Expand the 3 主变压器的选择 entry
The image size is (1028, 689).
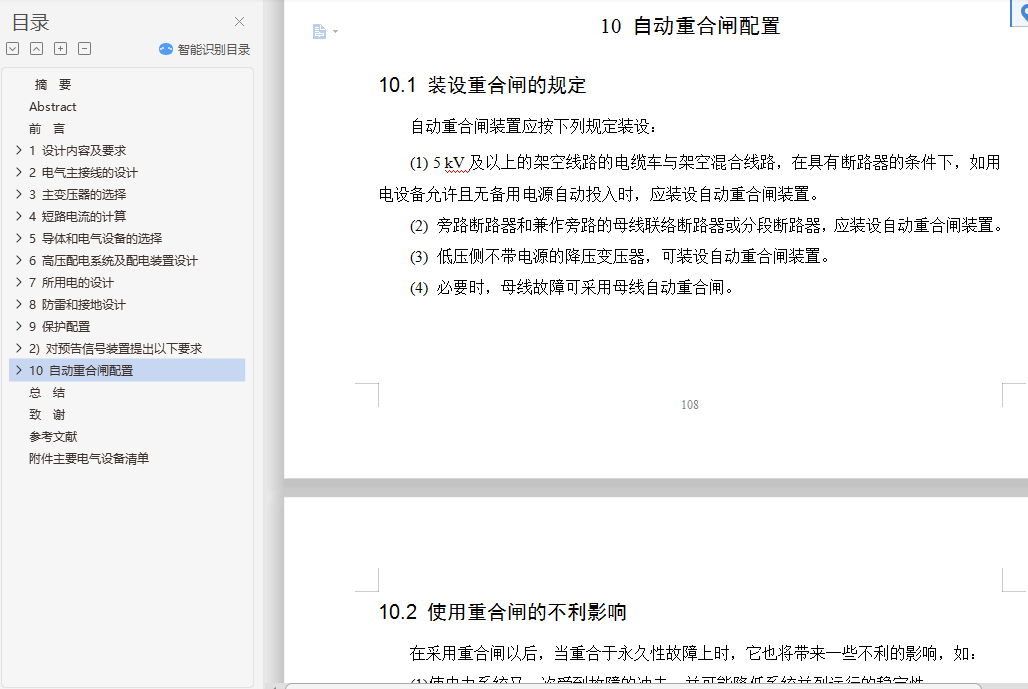pyautogui.click(x=18, y=194)
